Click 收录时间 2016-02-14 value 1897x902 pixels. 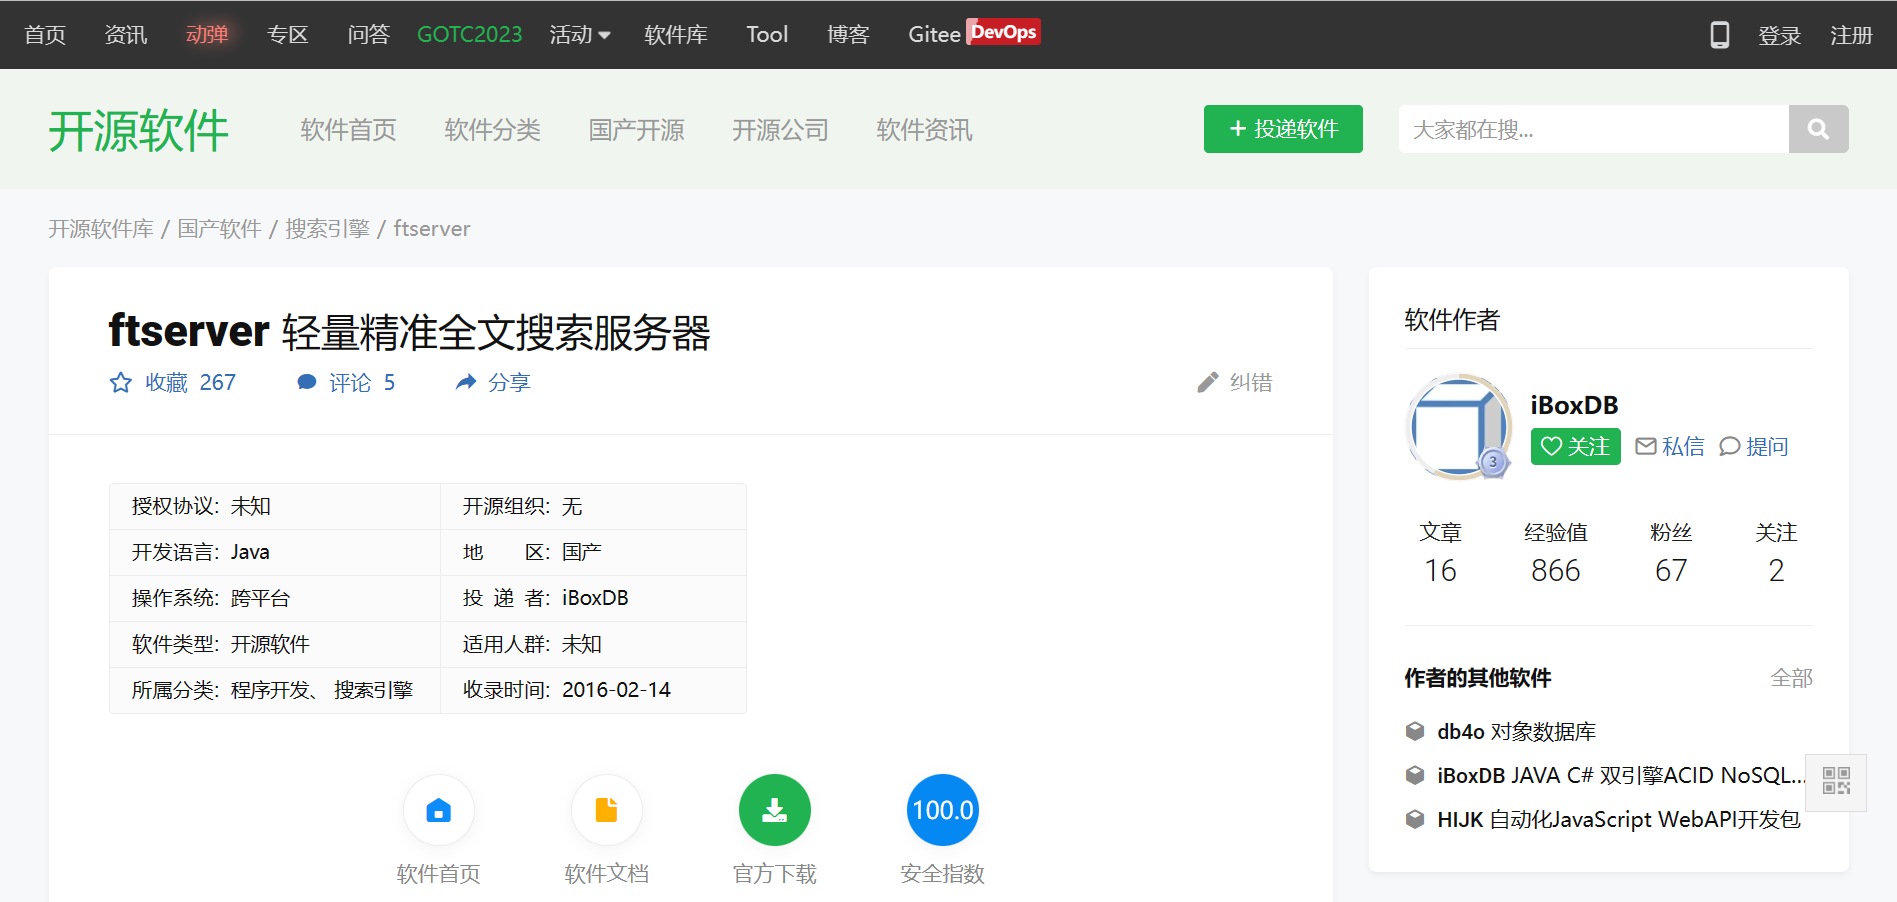tap(616, 690)
